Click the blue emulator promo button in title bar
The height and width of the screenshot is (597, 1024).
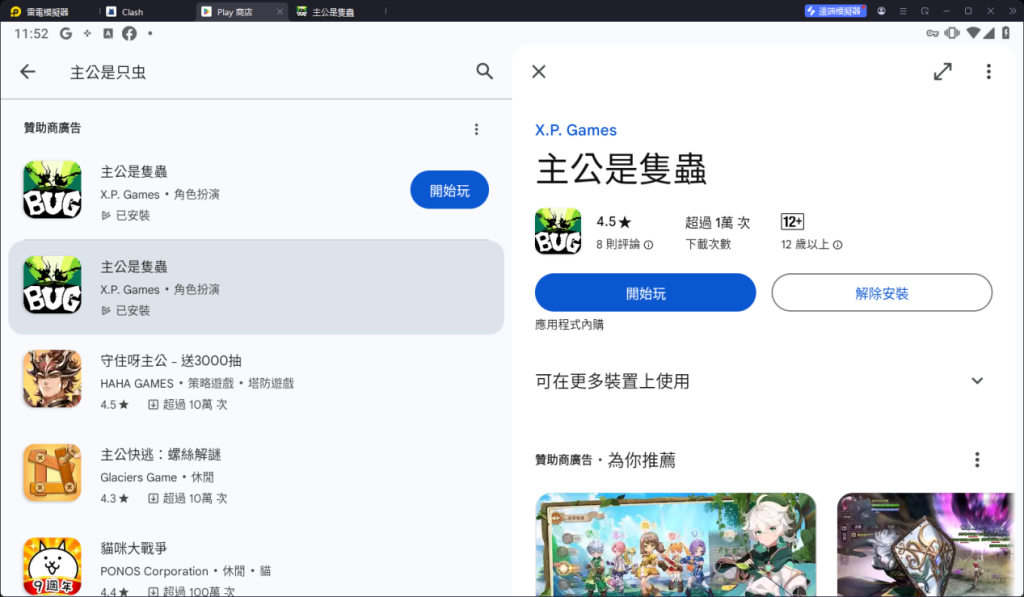[835, 11]
